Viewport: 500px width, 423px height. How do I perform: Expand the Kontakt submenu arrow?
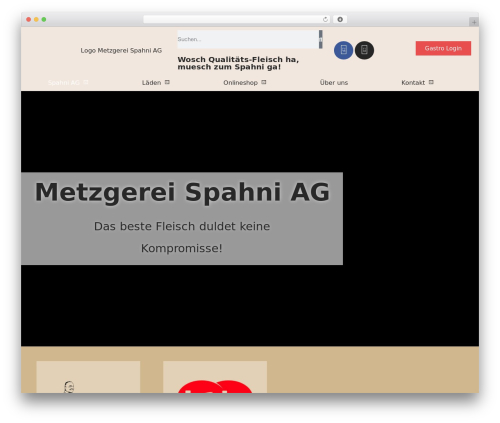point(431,82)
